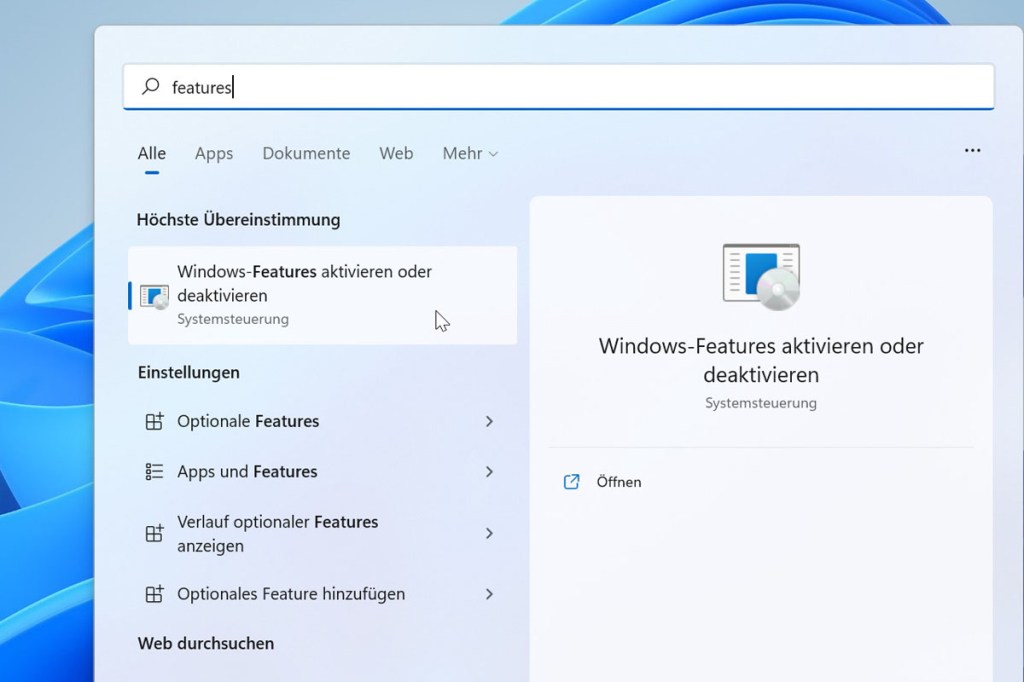Expand the Optionale Features chevron

coord(489,421)
